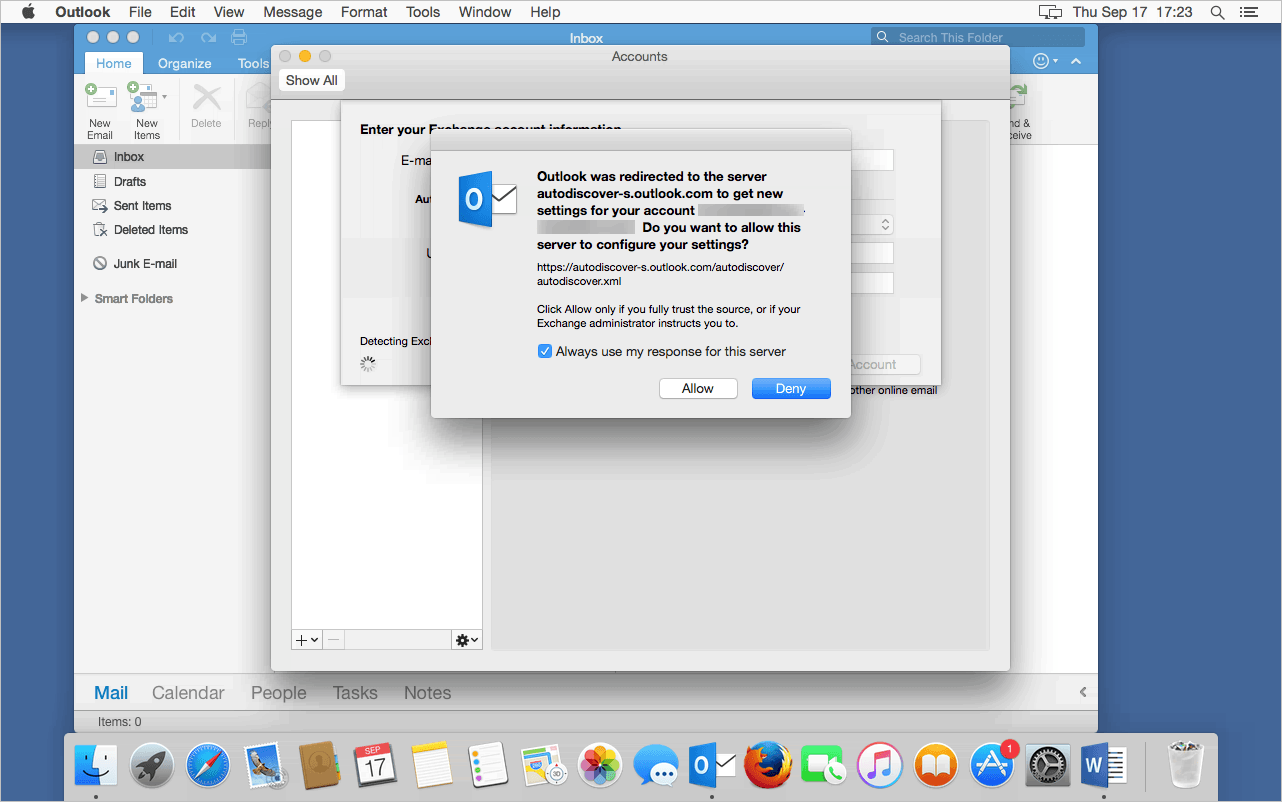Click Allow in the autodiscover dialog
The width and height of the screenshot is (1282, 802).
pos(698,389)
